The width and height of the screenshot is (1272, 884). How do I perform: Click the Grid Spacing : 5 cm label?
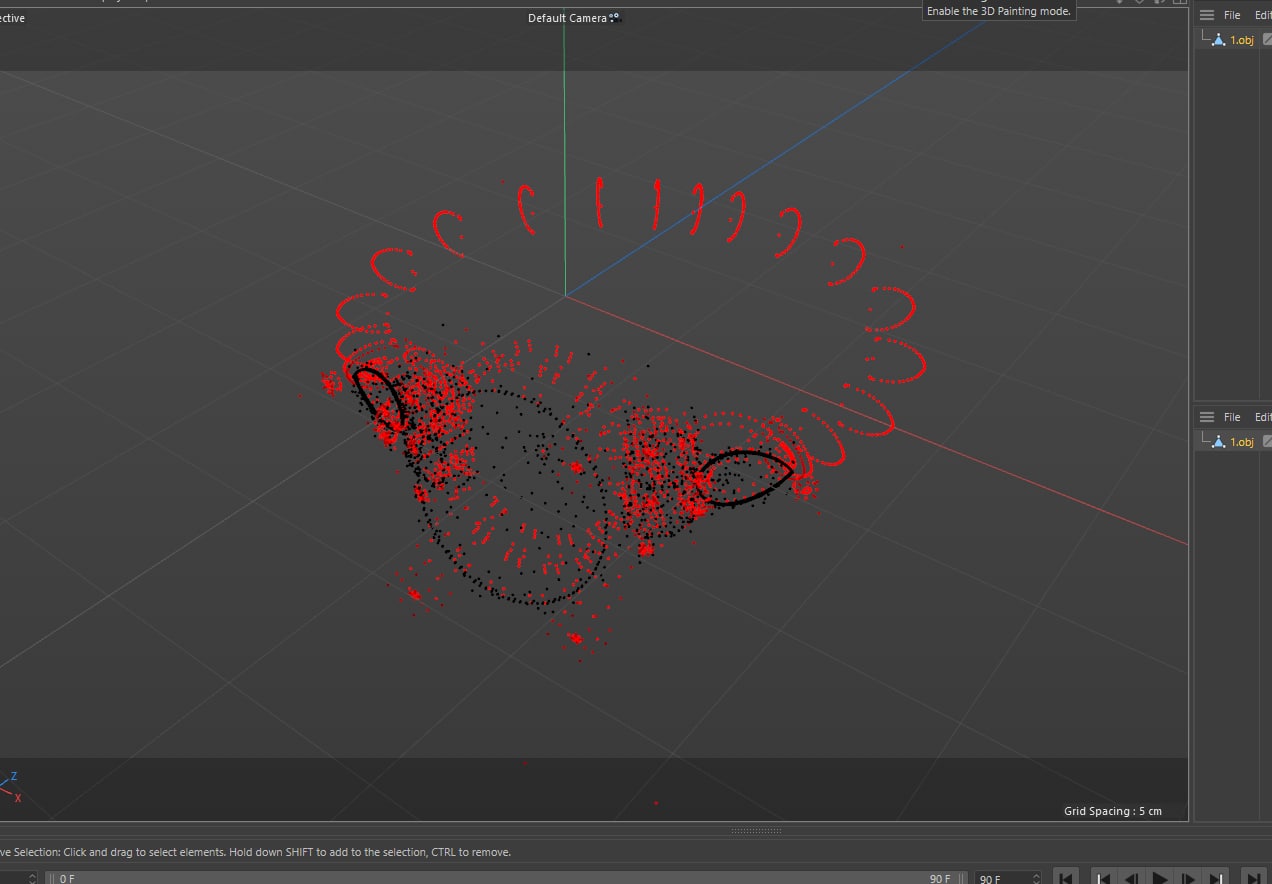[1112, 811]
